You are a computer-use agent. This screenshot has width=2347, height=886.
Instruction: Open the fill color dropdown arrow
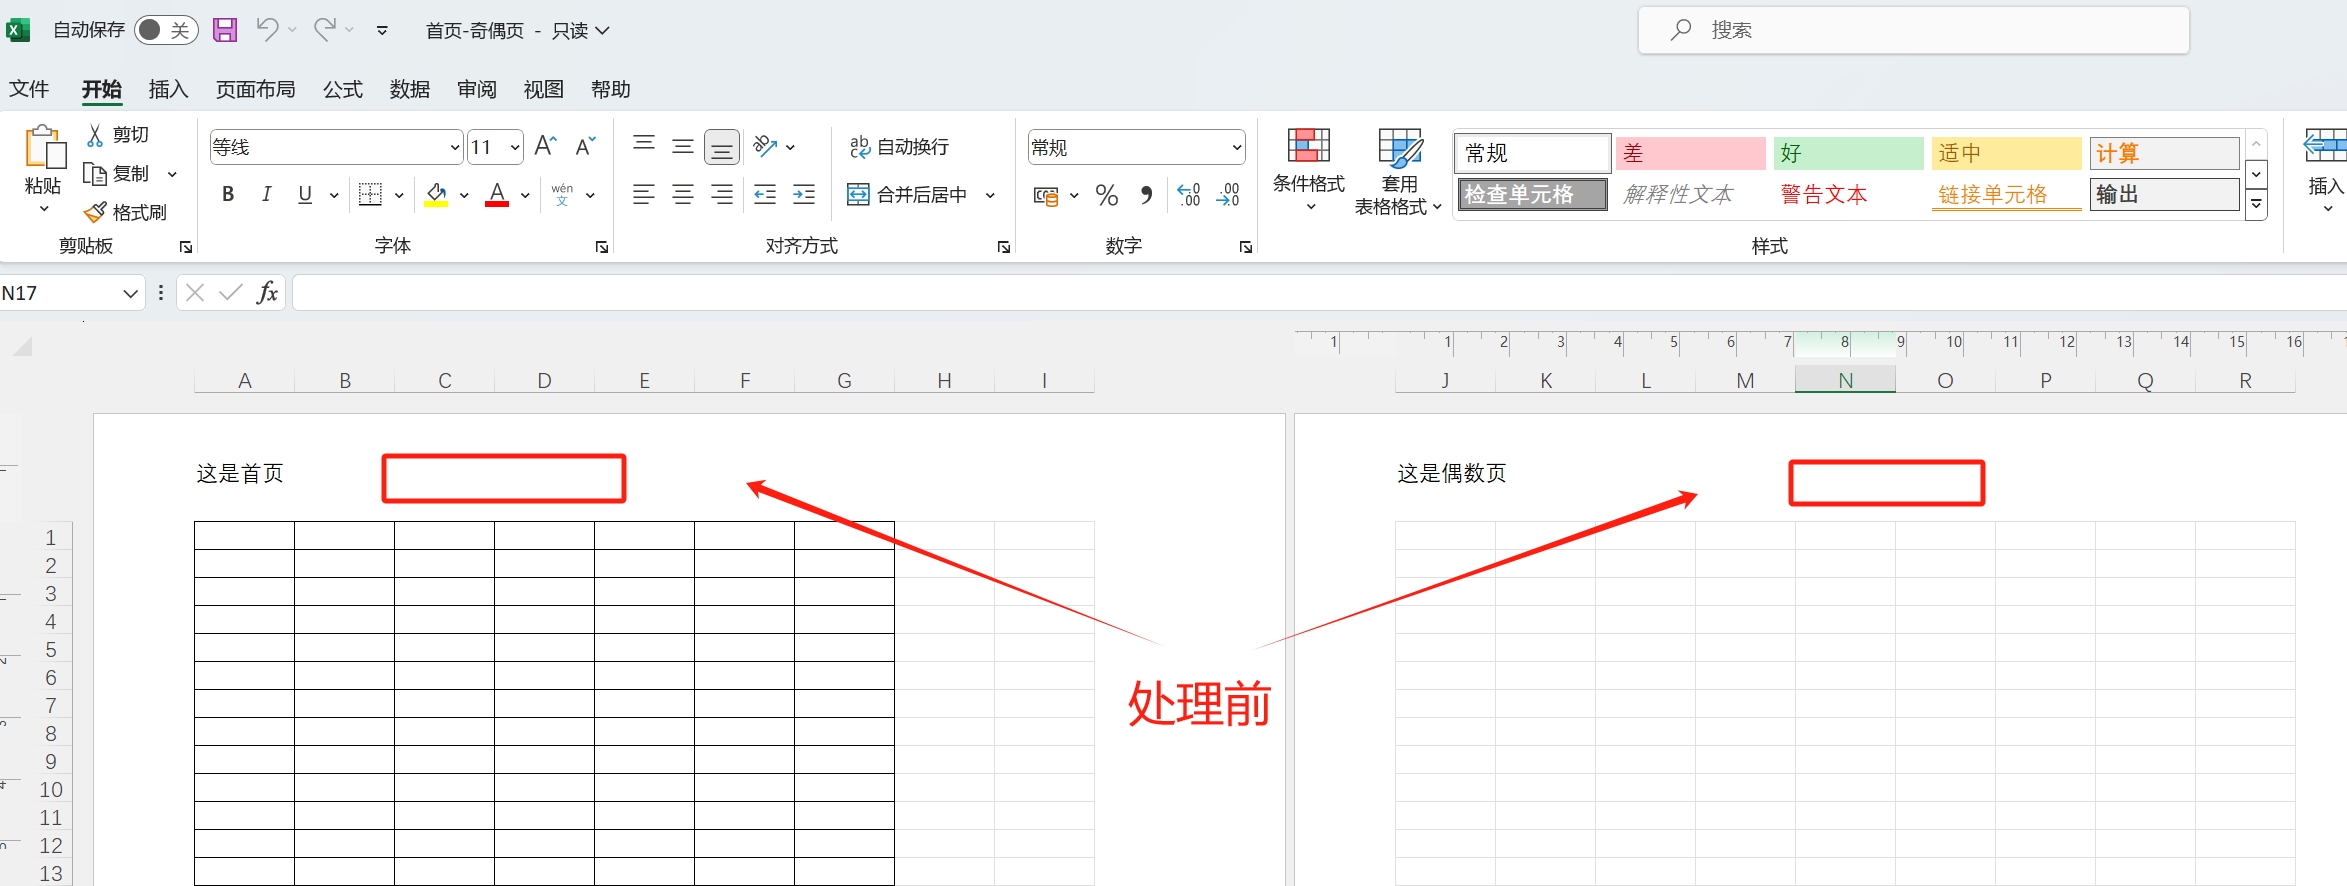click(x=464, y=195)
